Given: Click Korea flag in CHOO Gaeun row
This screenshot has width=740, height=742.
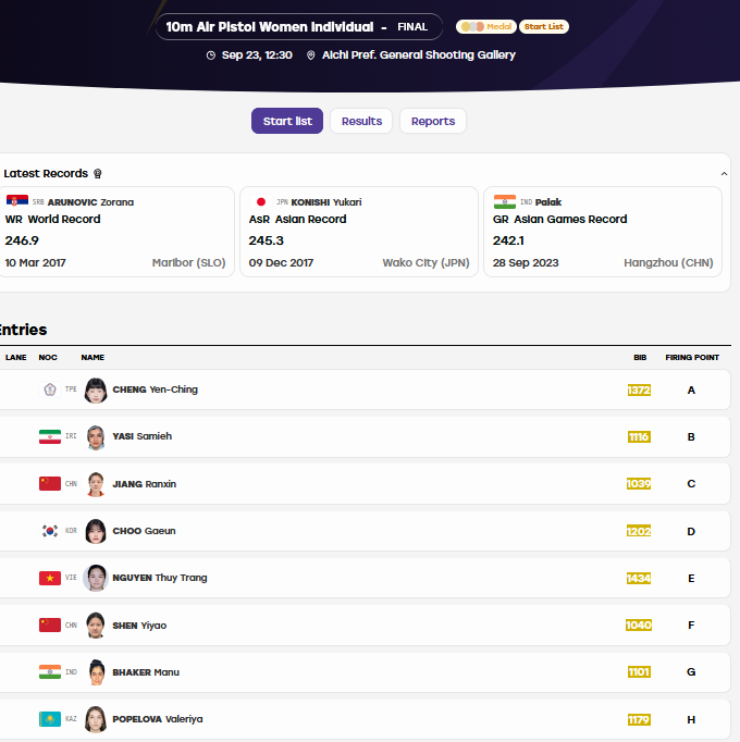Looking at the screenshot, I should (x=50, y=531).
